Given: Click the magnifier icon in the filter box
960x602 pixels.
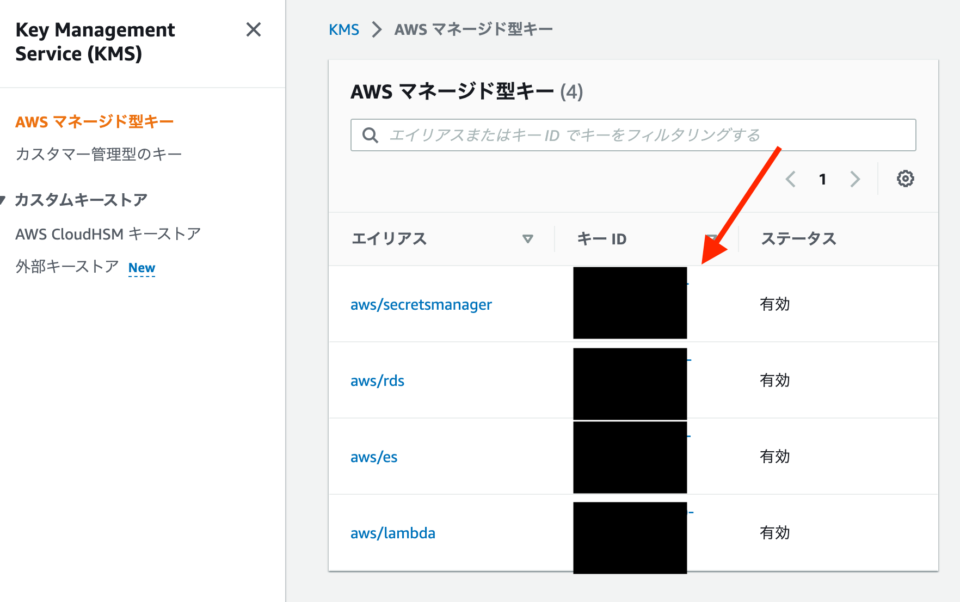Looking at the screenshot, I should 370,135.
